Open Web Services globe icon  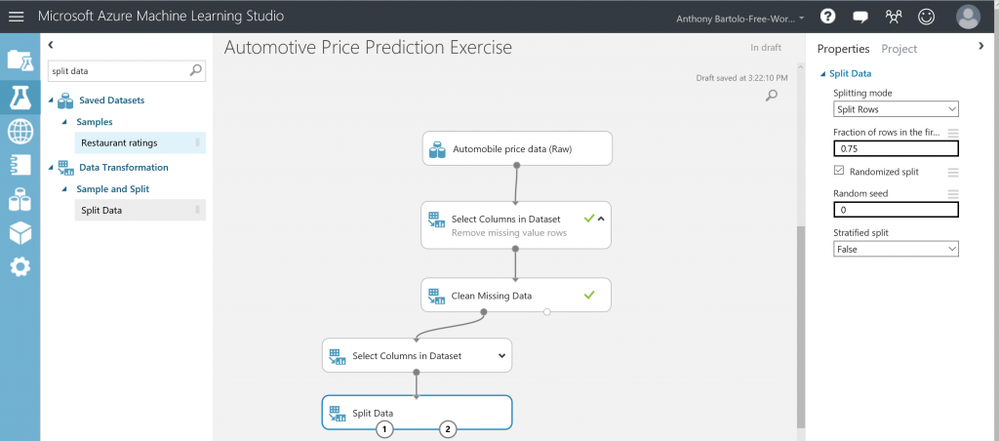(x=20, y=131)
